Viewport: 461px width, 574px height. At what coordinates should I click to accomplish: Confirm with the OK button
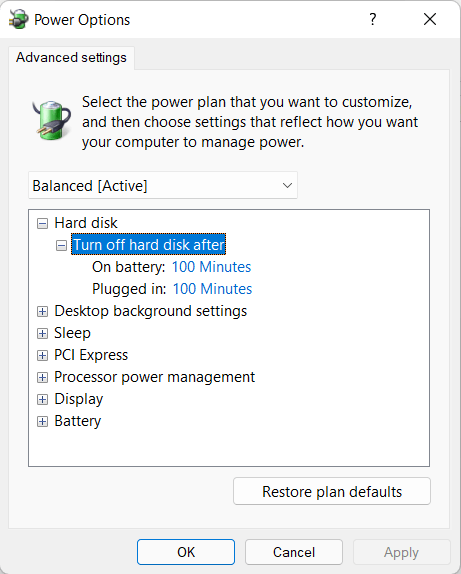click(186, 552)
